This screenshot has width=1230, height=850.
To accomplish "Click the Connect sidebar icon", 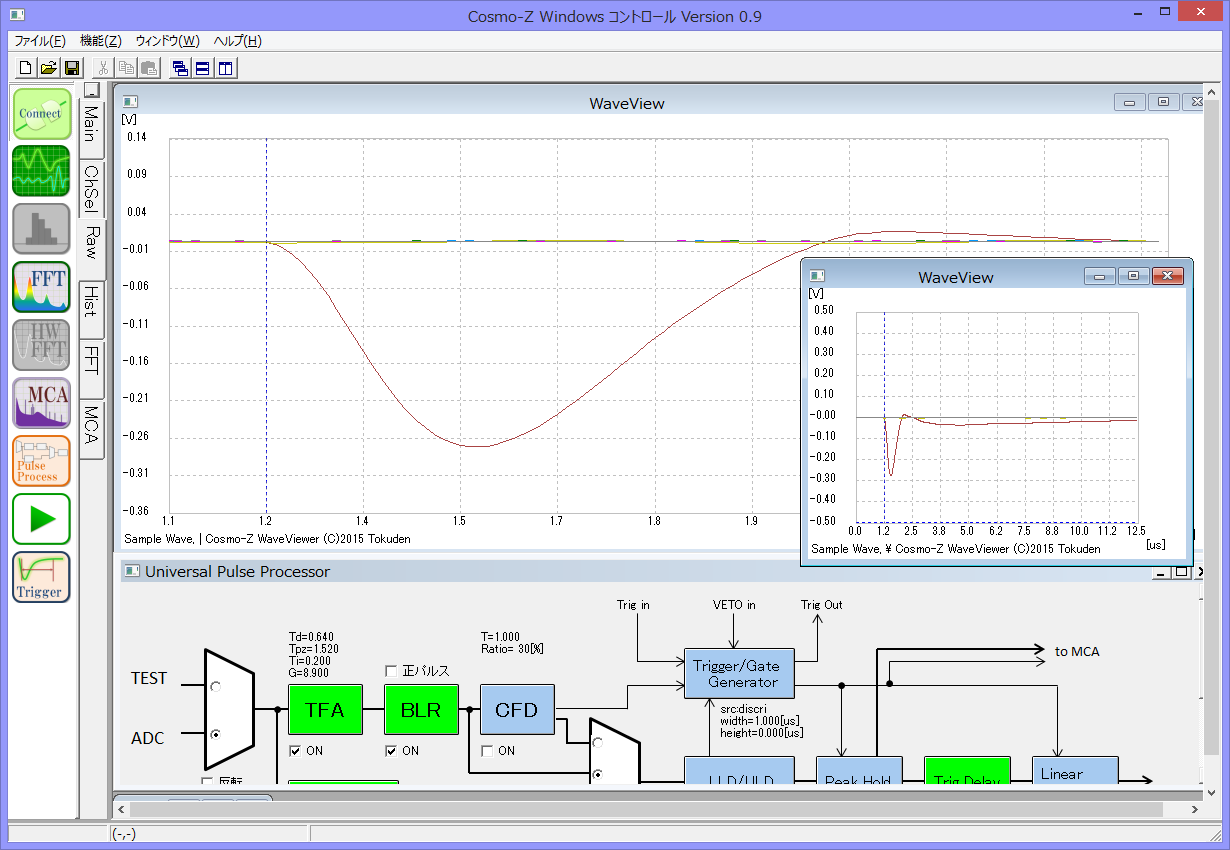I will 41,114.
